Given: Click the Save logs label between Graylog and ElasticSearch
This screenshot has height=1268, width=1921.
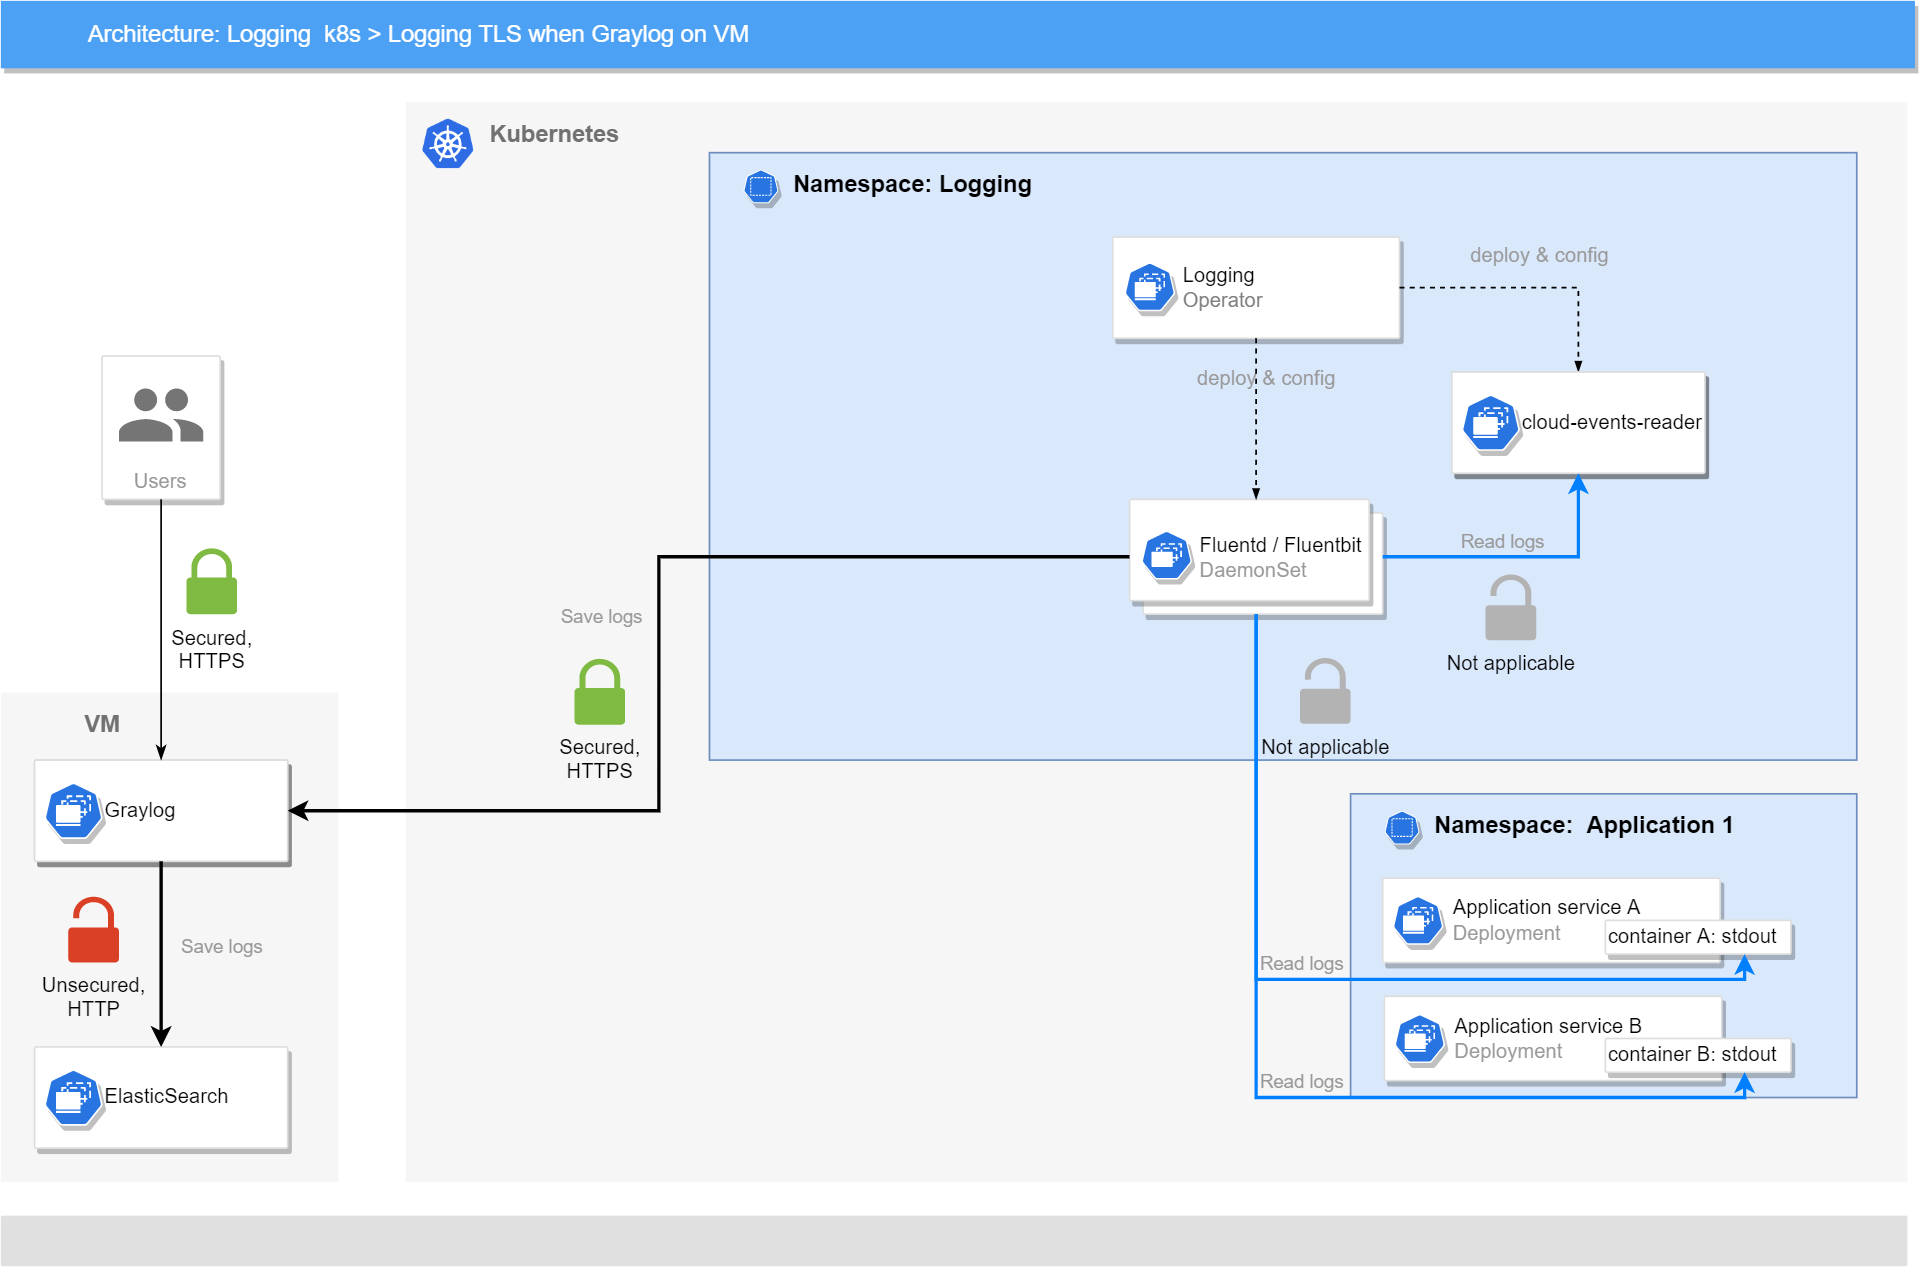Looking at the screenshot, I should tap(222, 947).
